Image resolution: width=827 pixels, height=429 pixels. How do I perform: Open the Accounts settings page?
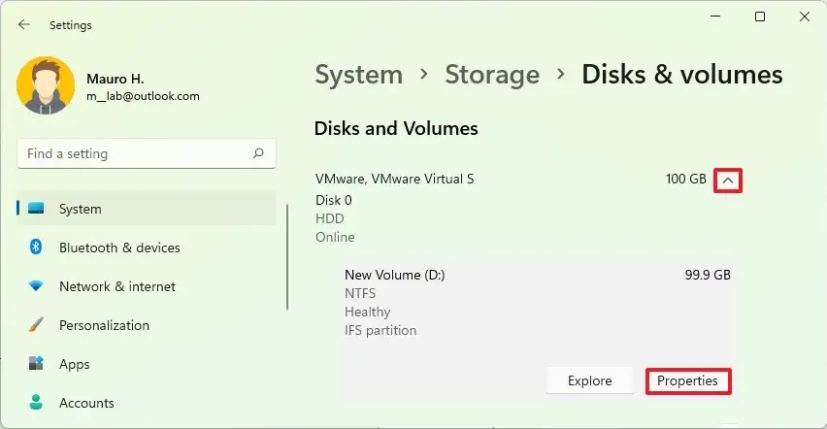coord(86,403)
